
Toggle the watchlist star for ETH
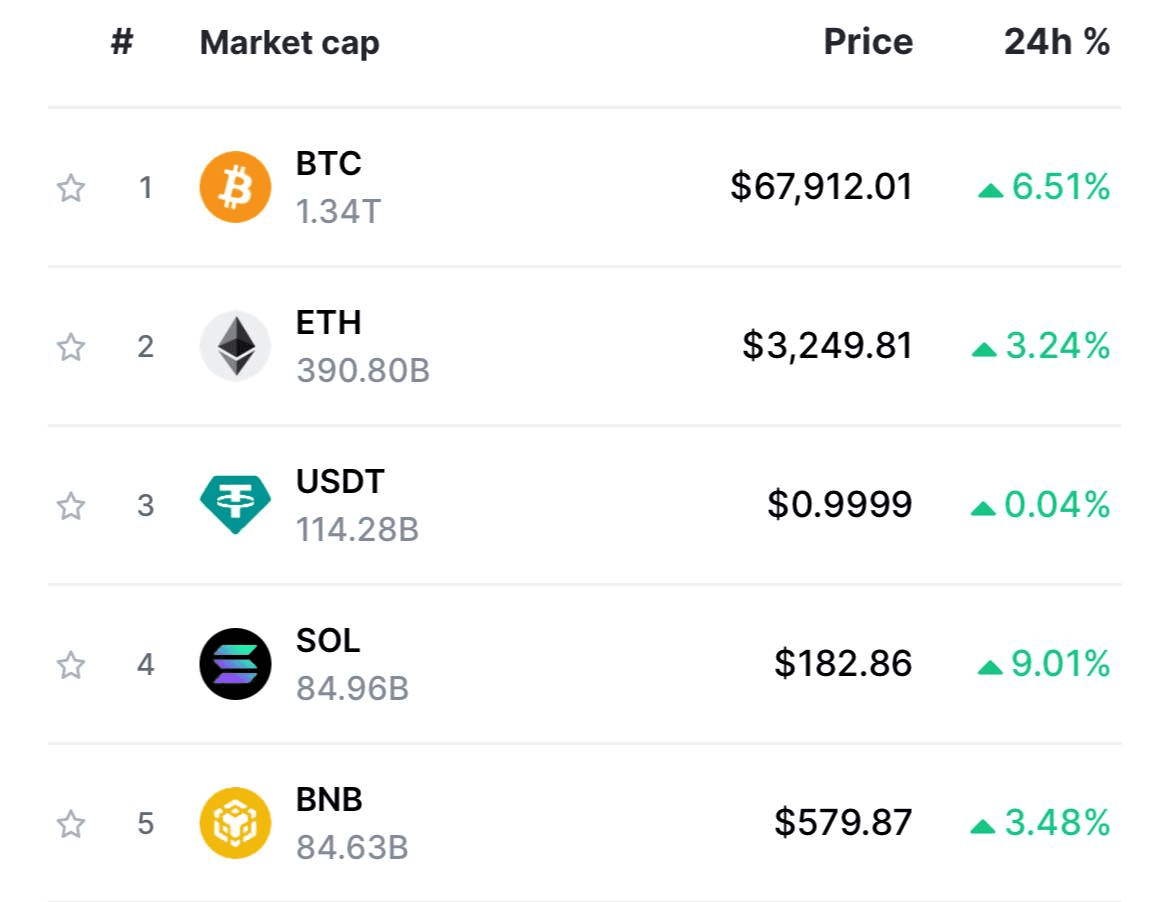click(71, 347)
